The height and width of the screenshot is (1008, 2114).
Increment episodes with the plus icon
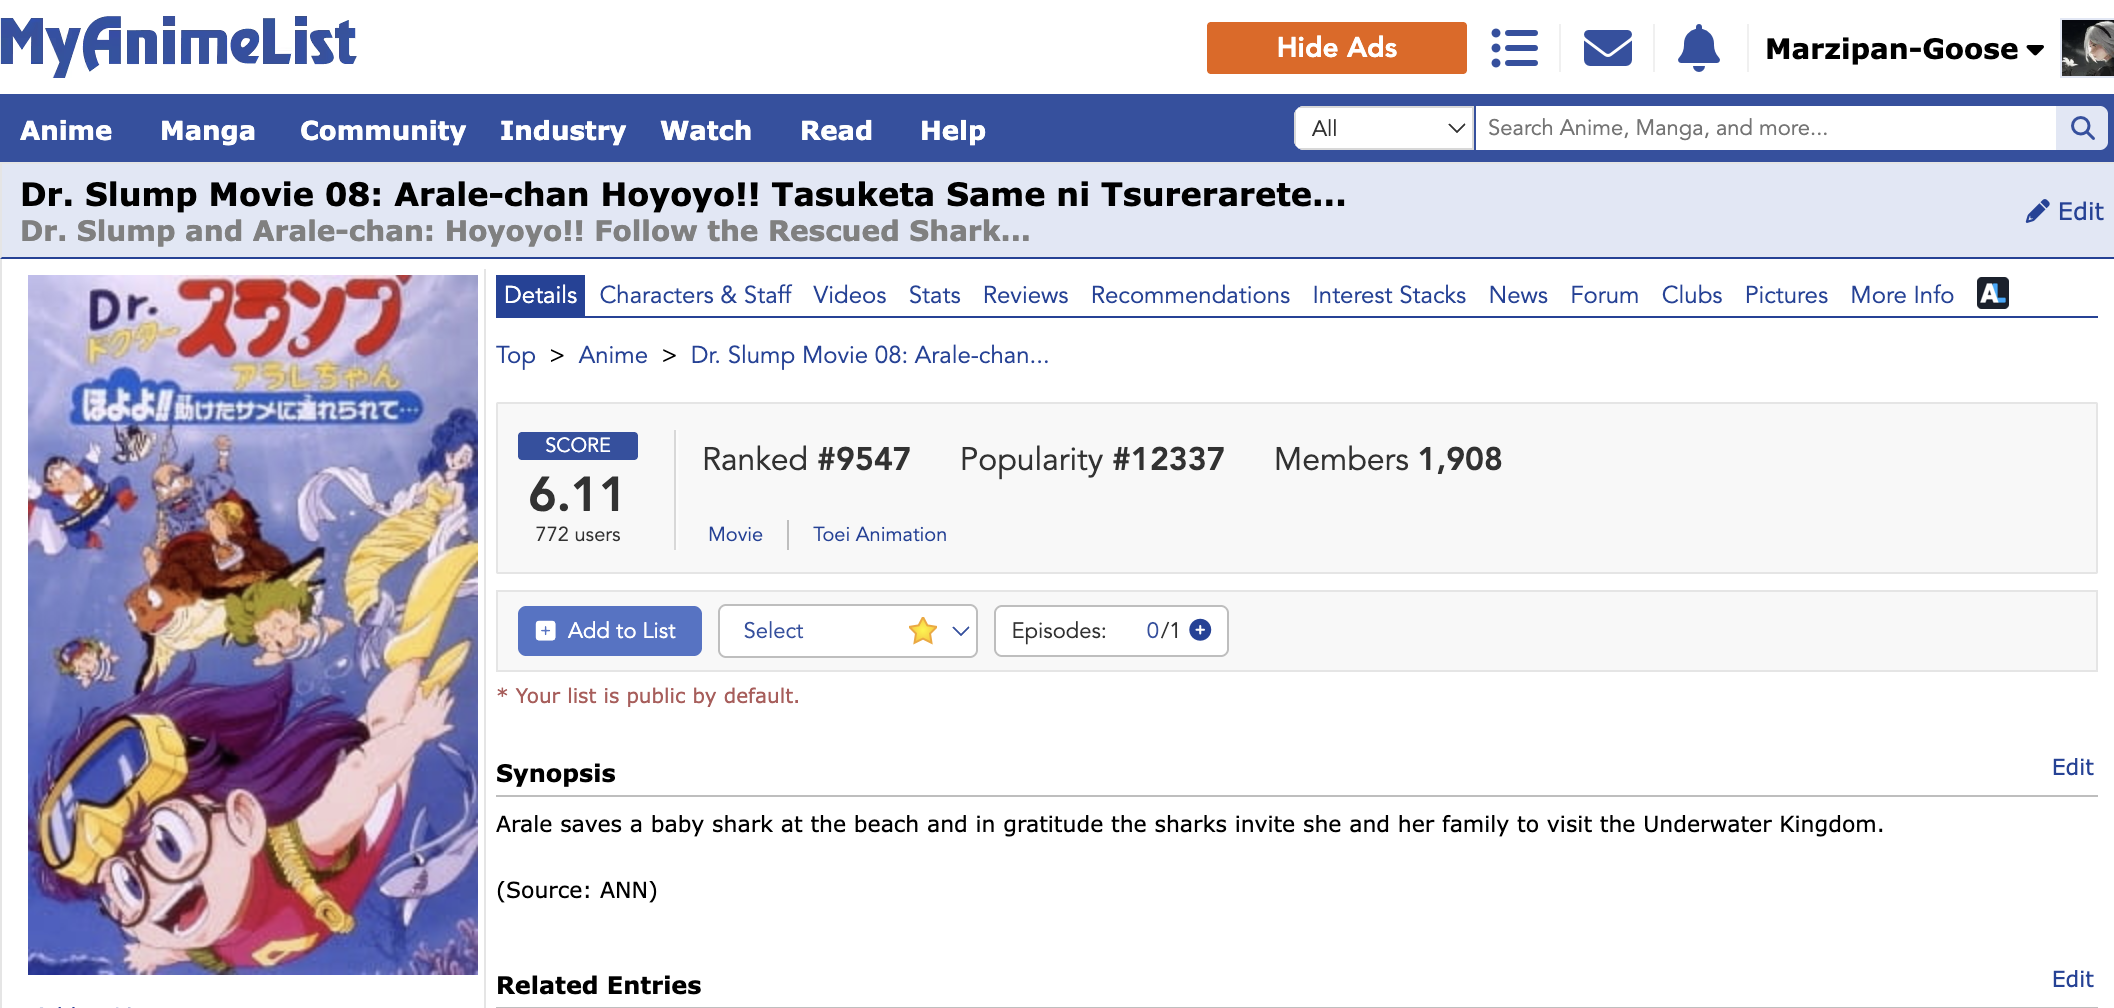pyautogui.click(x=1201, y=630)
